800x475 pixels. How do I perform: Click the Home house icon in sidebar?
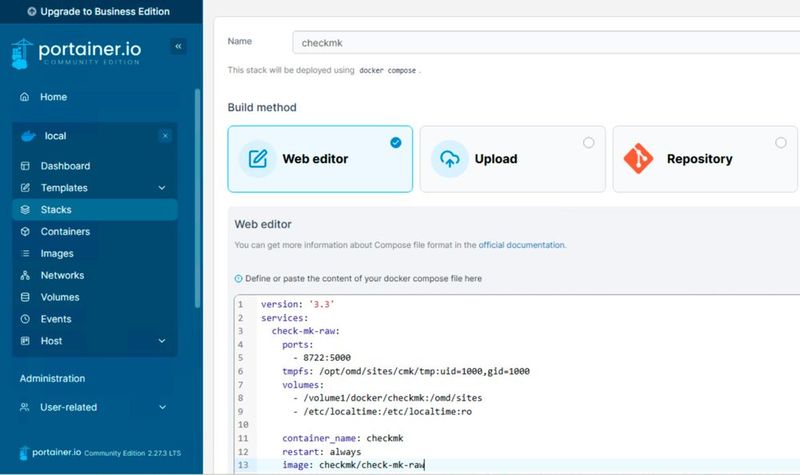coord(25,97)
